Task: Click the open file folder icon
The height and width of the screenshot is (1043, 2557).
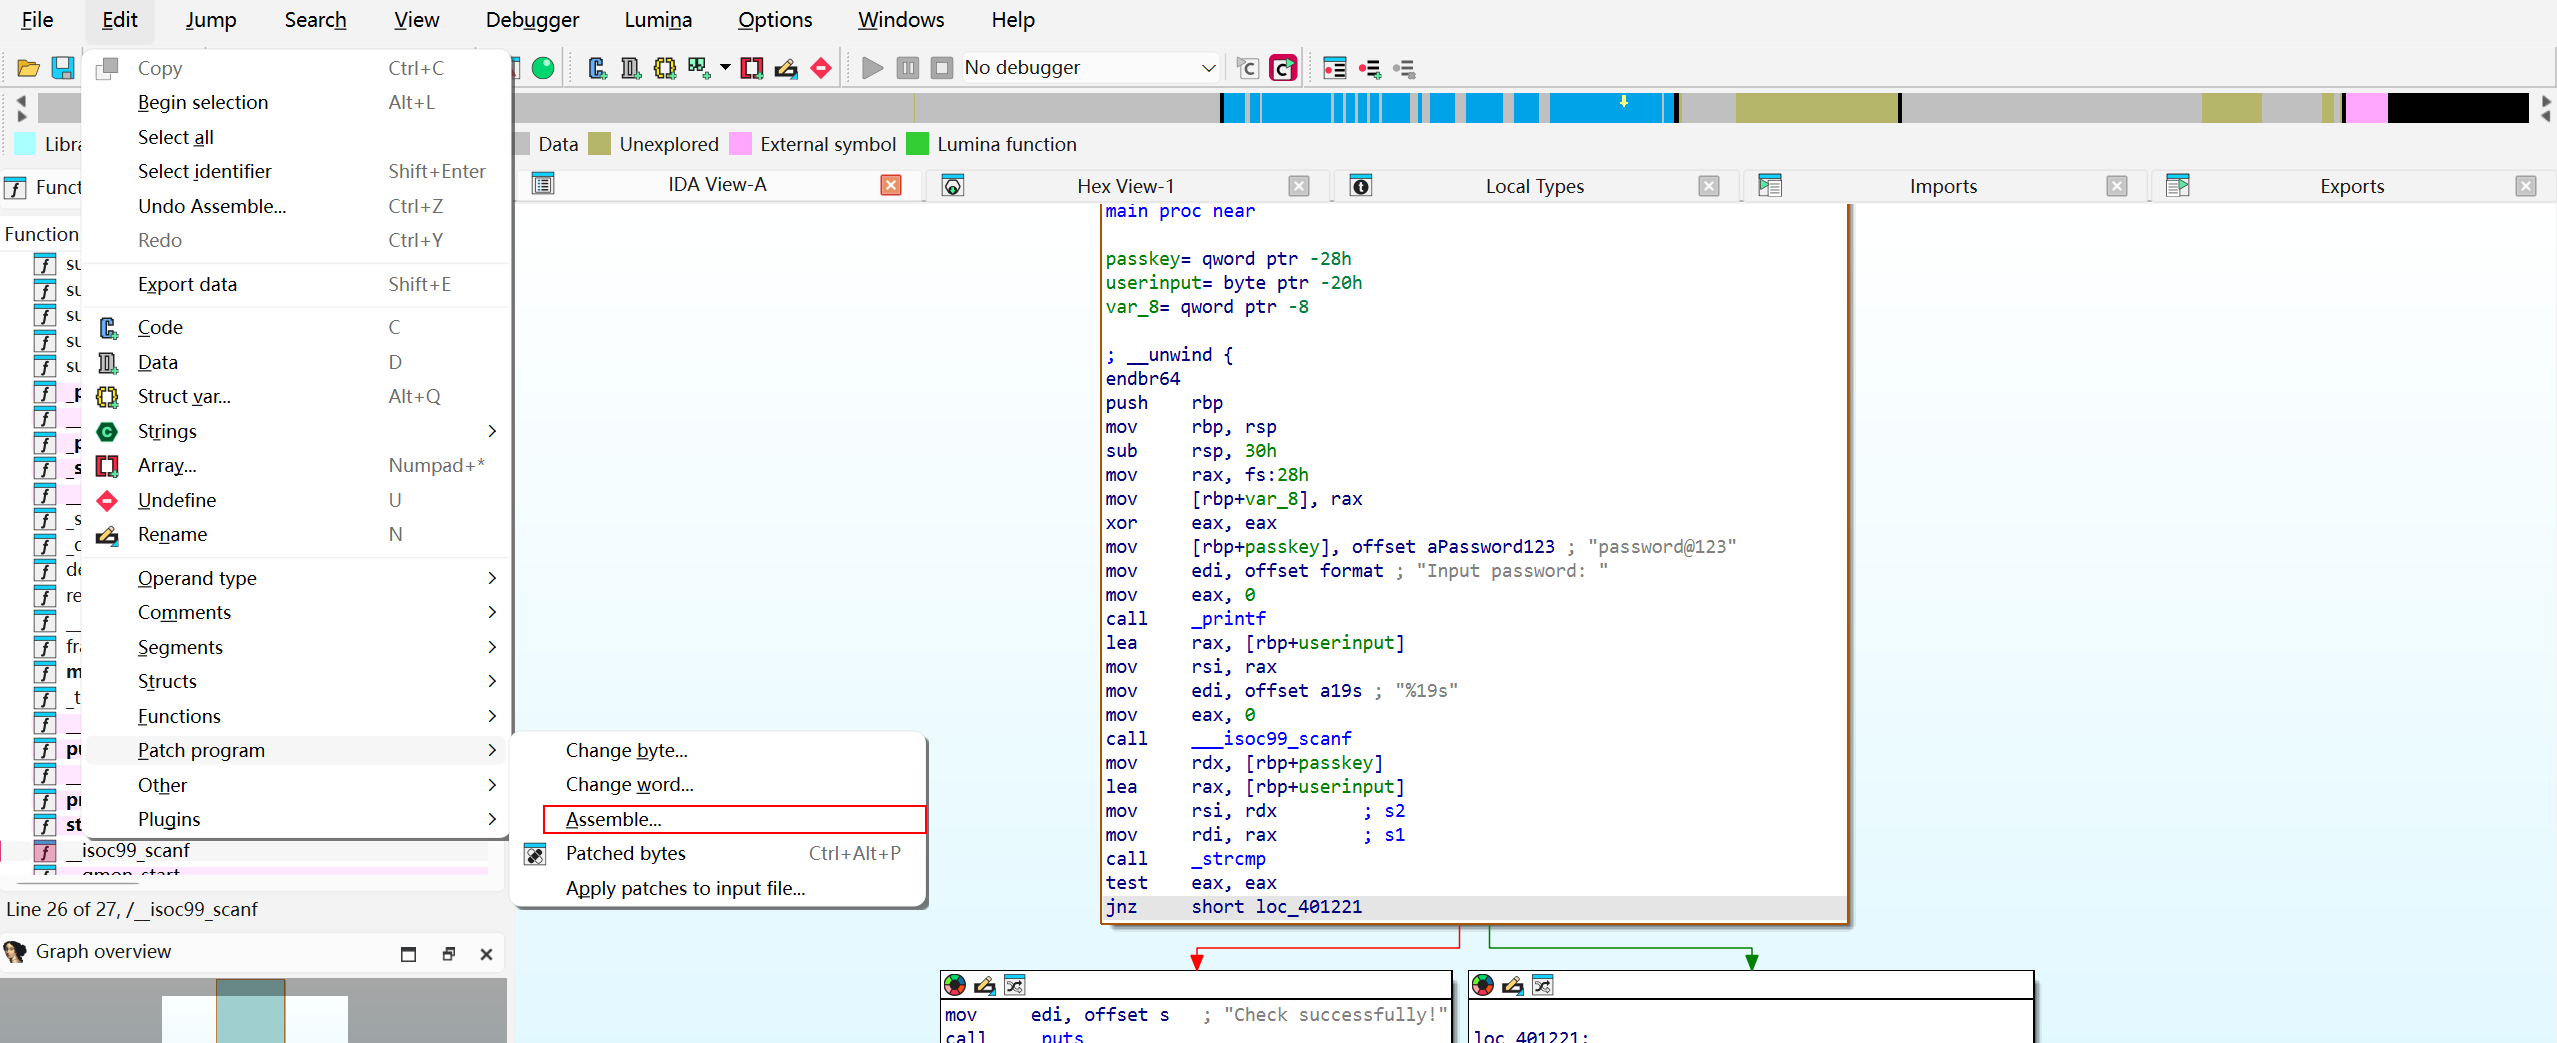Action: pos(28,68)
